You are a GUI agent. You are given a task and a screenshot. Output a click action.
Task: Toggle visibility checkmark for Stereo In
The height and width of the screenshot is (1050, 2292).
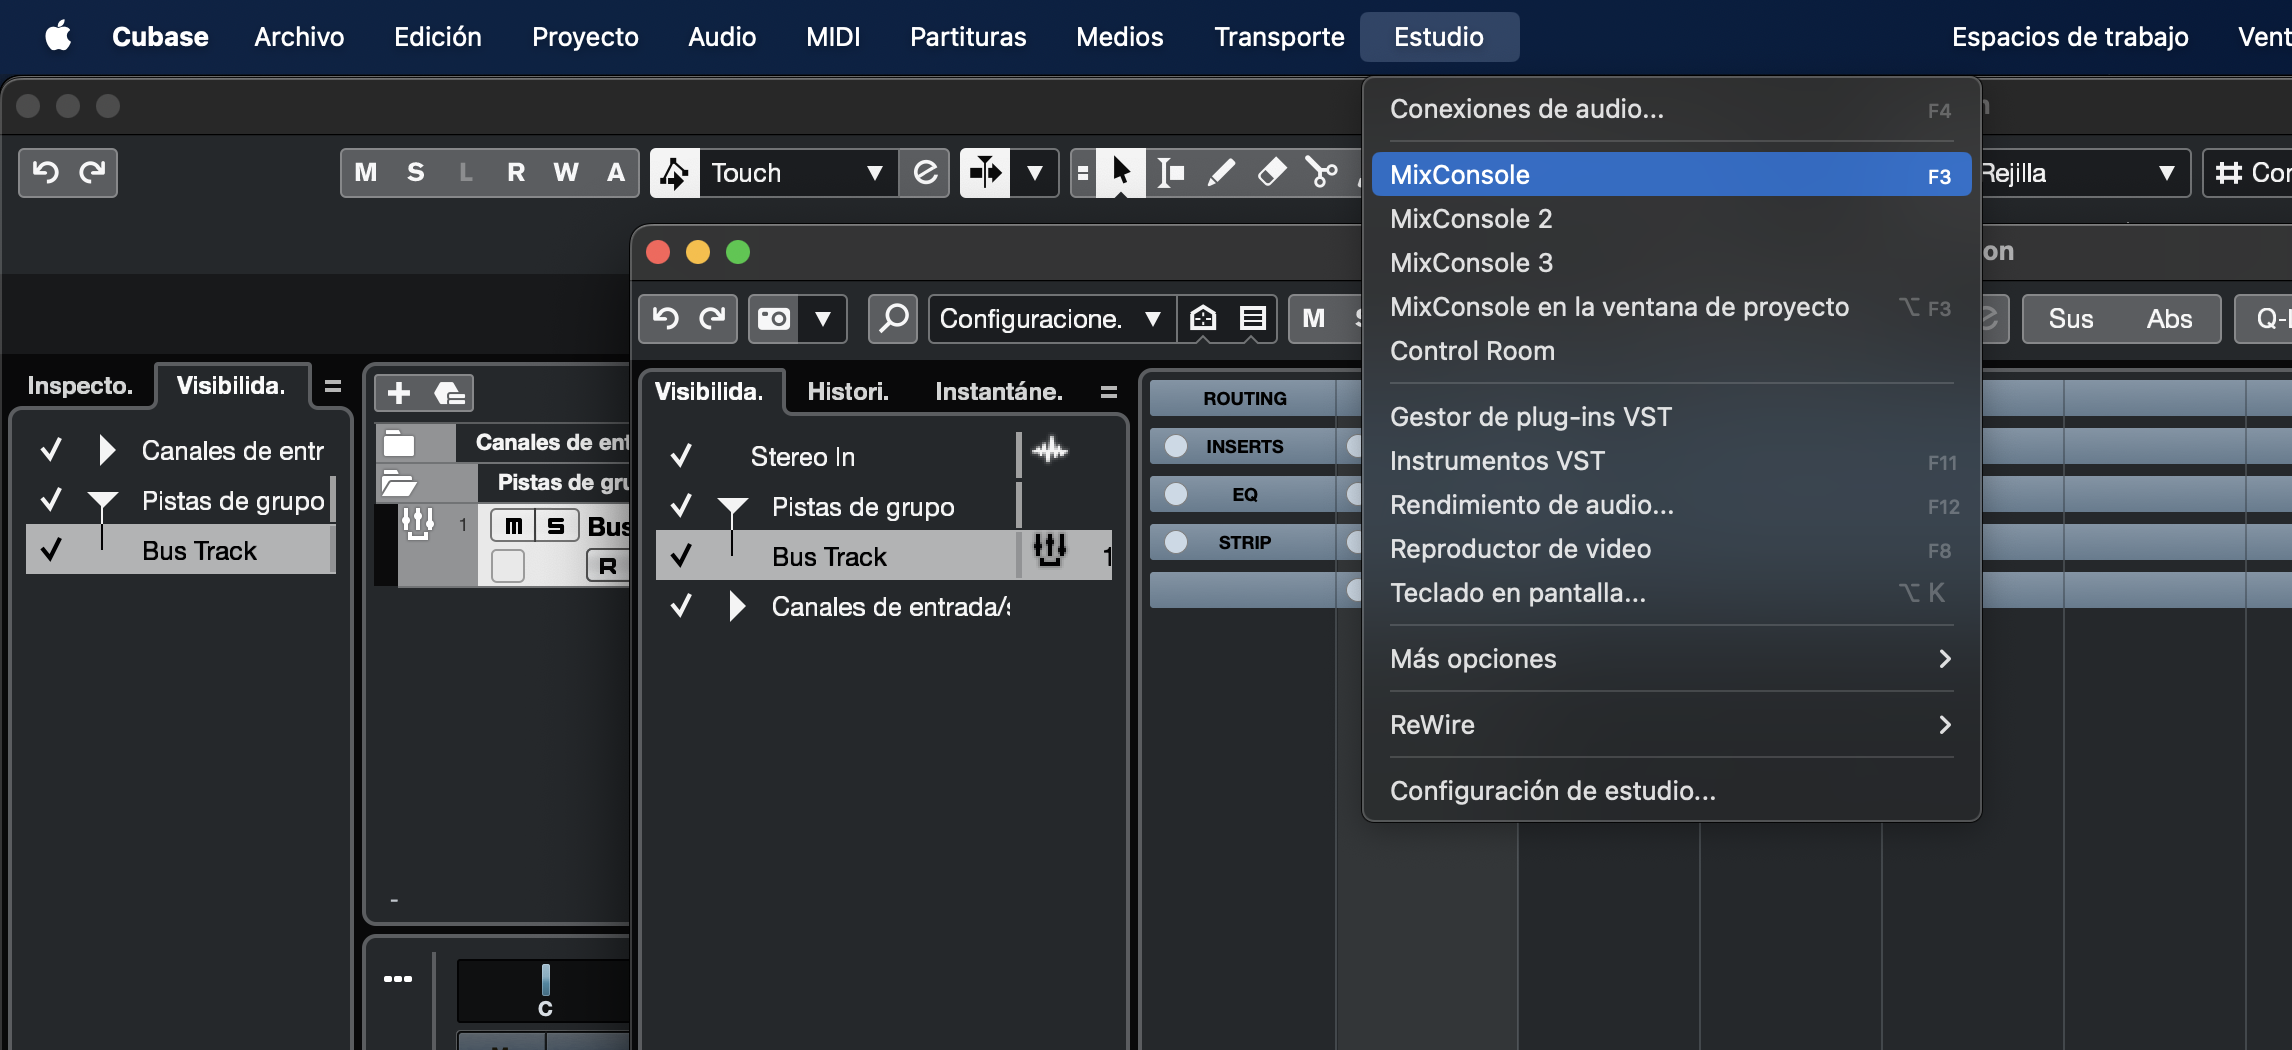(681, 457)
